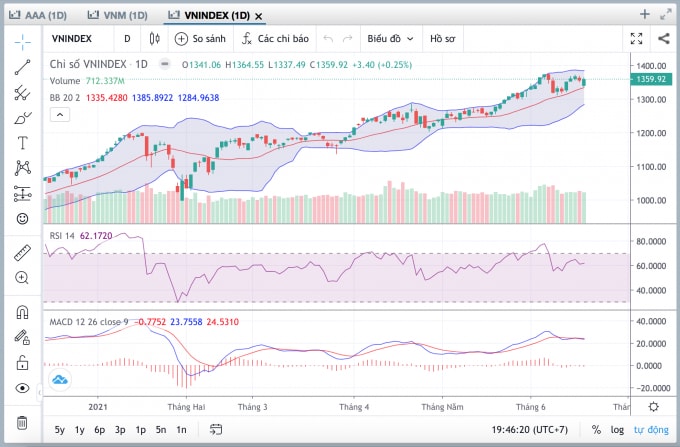Open the Hồ sơ menu
Image resolution: width=680 pixels, height=447 pixels.
click(x=442, y=39)
